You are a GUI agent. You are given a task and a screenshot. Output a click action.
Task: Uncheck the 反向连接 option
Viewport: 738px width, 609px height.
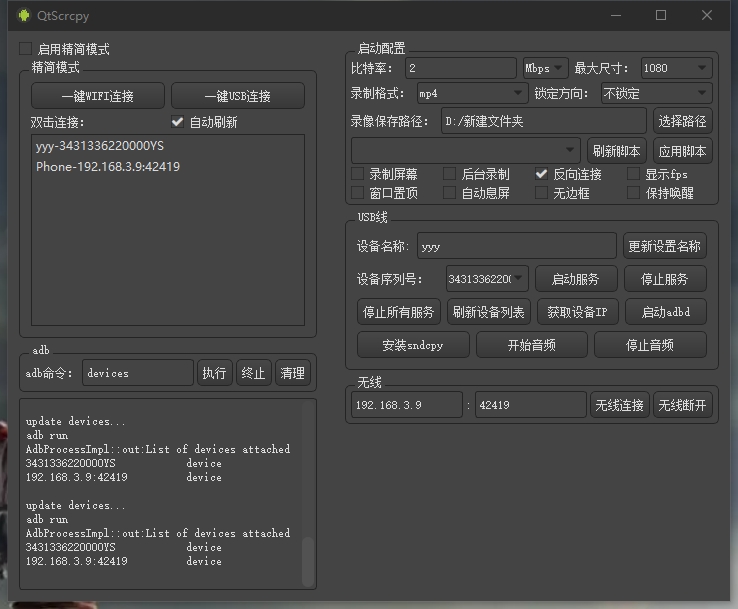(542, 174)
